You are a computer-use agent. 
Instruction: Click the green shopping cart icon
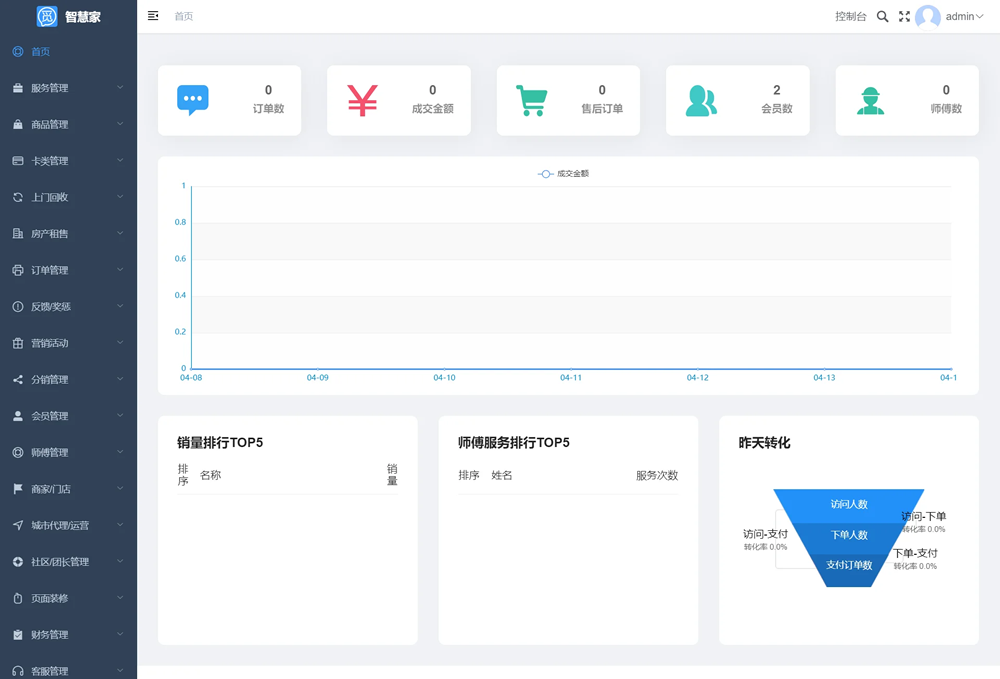[531, 100]
